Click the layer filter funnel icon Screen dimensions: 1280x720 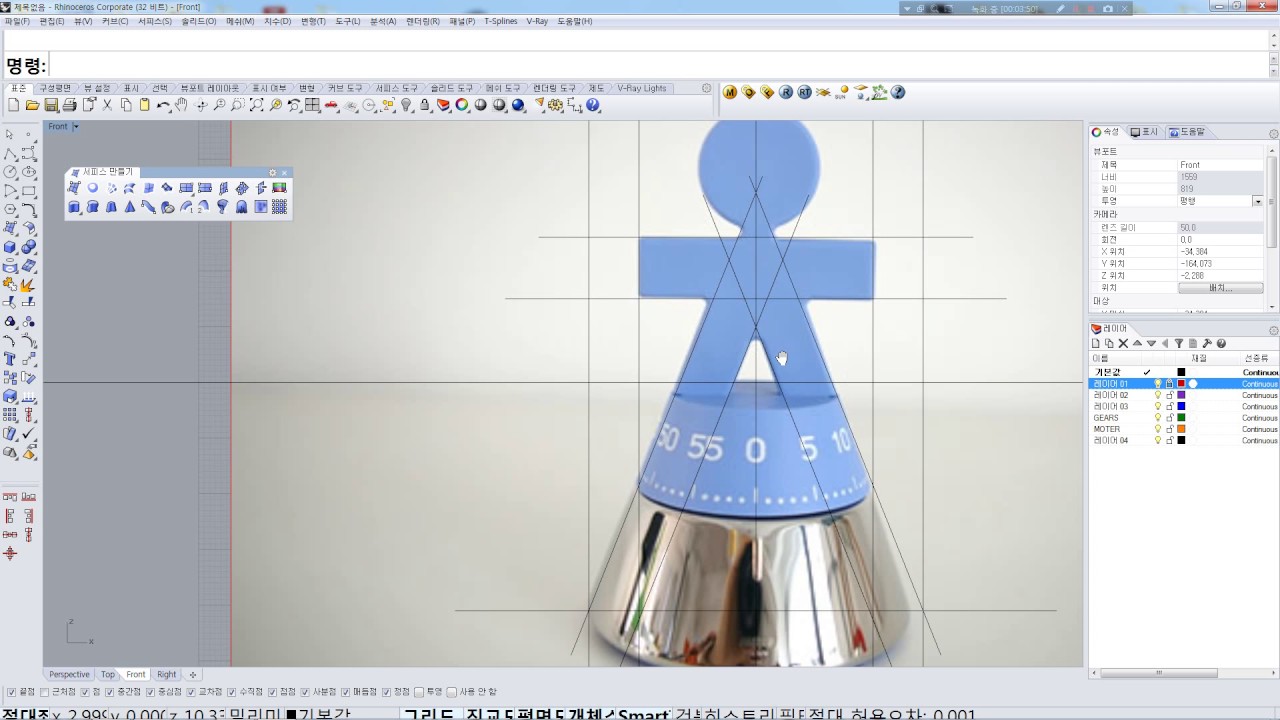click(x=1178, y=343)
